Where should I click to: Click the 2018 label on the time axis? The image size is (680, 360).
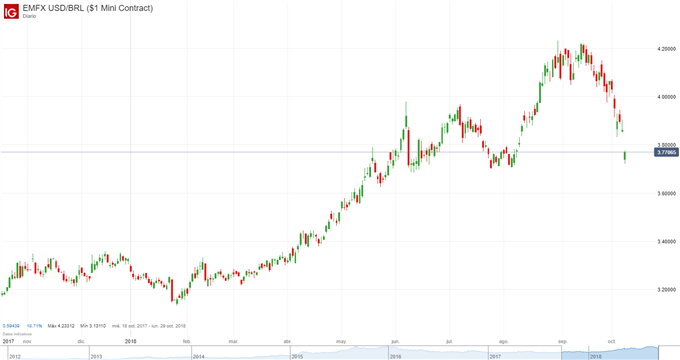pyautogui.click(x=131, y=342)
